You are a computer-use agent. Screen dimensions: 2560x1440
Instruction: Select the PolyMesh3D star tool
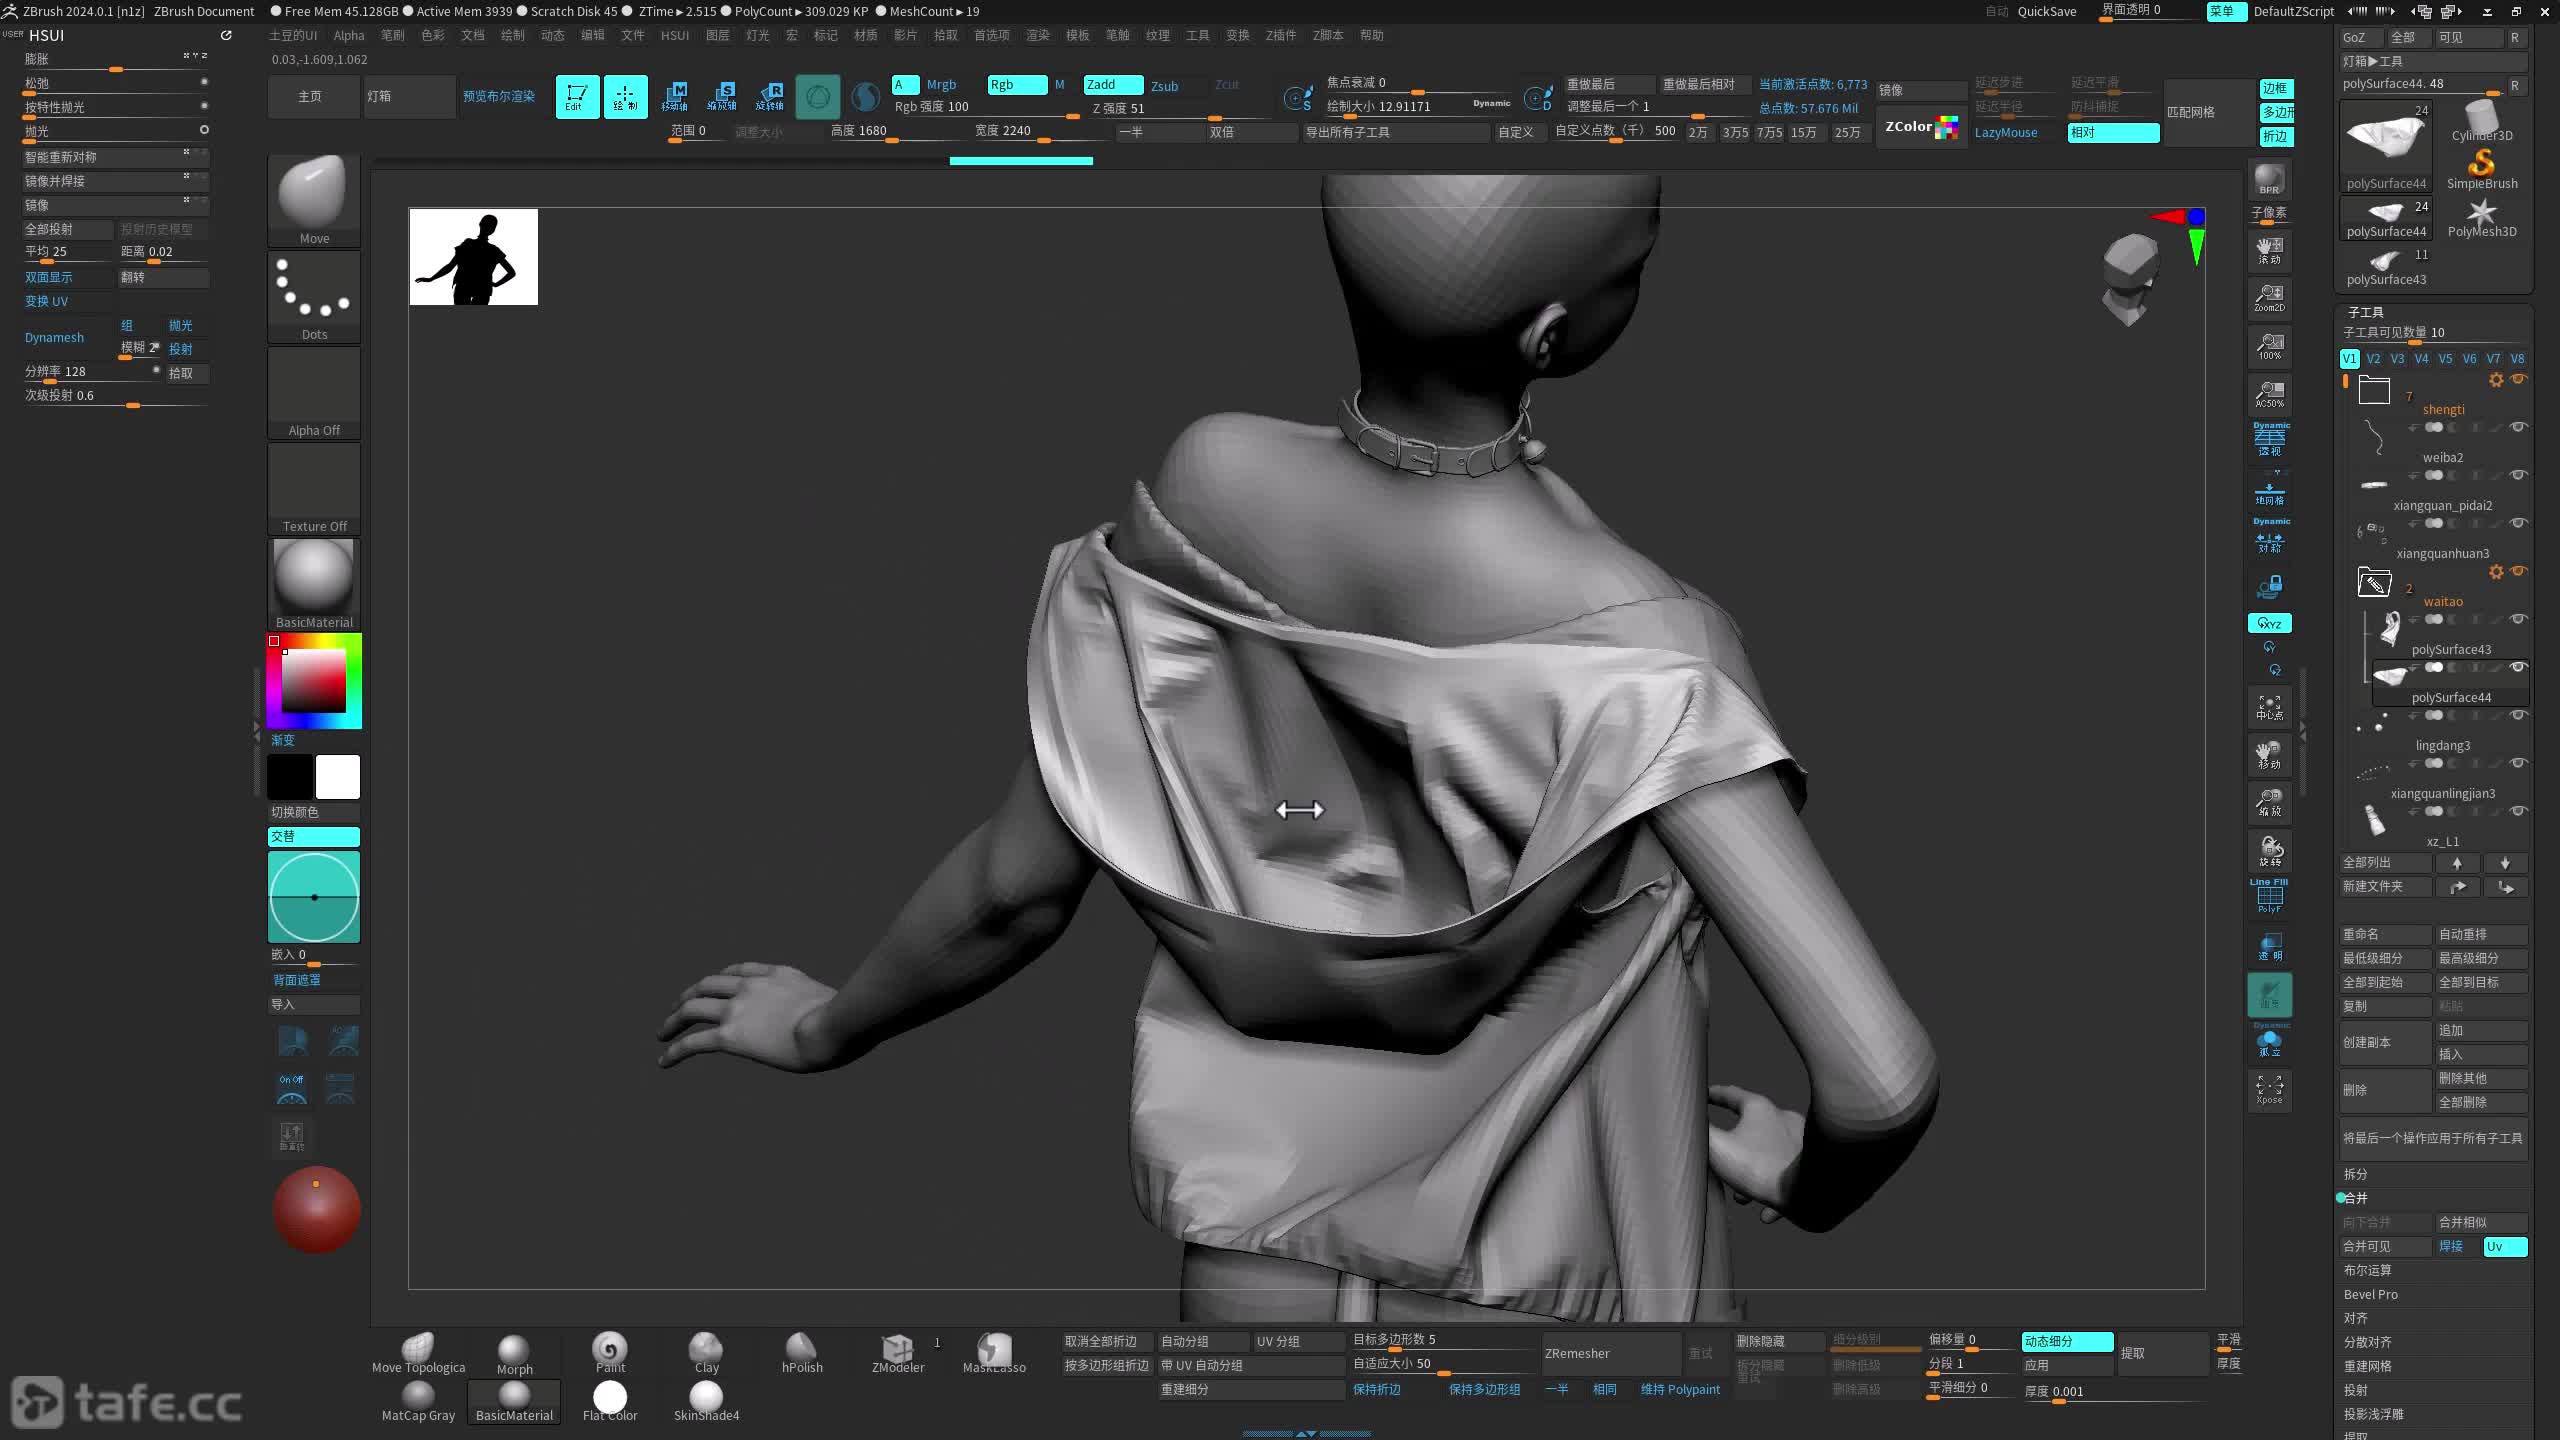[x=2481, y=216]
